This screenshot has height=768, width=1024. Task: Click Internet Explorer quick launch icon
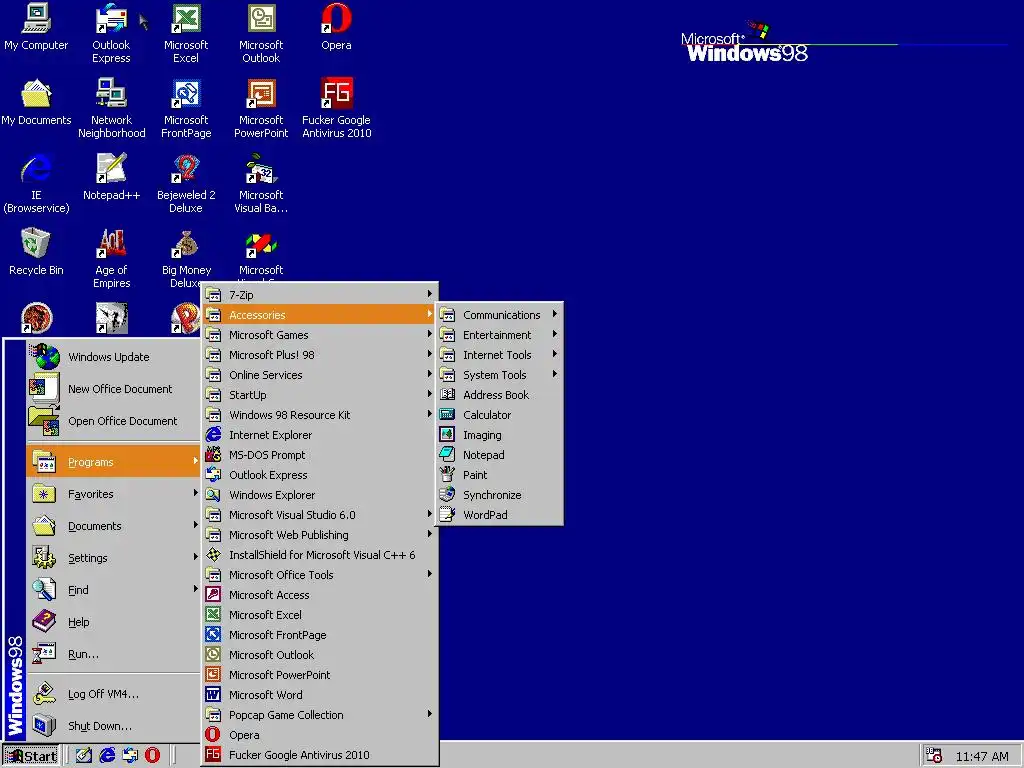point(106,756)
